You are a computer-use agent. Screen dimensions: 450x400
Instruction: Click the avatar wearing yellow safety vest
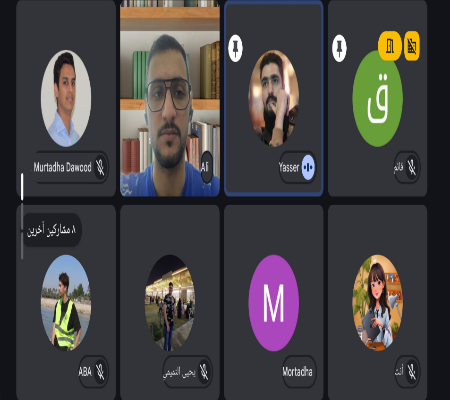tap(66, 303)
